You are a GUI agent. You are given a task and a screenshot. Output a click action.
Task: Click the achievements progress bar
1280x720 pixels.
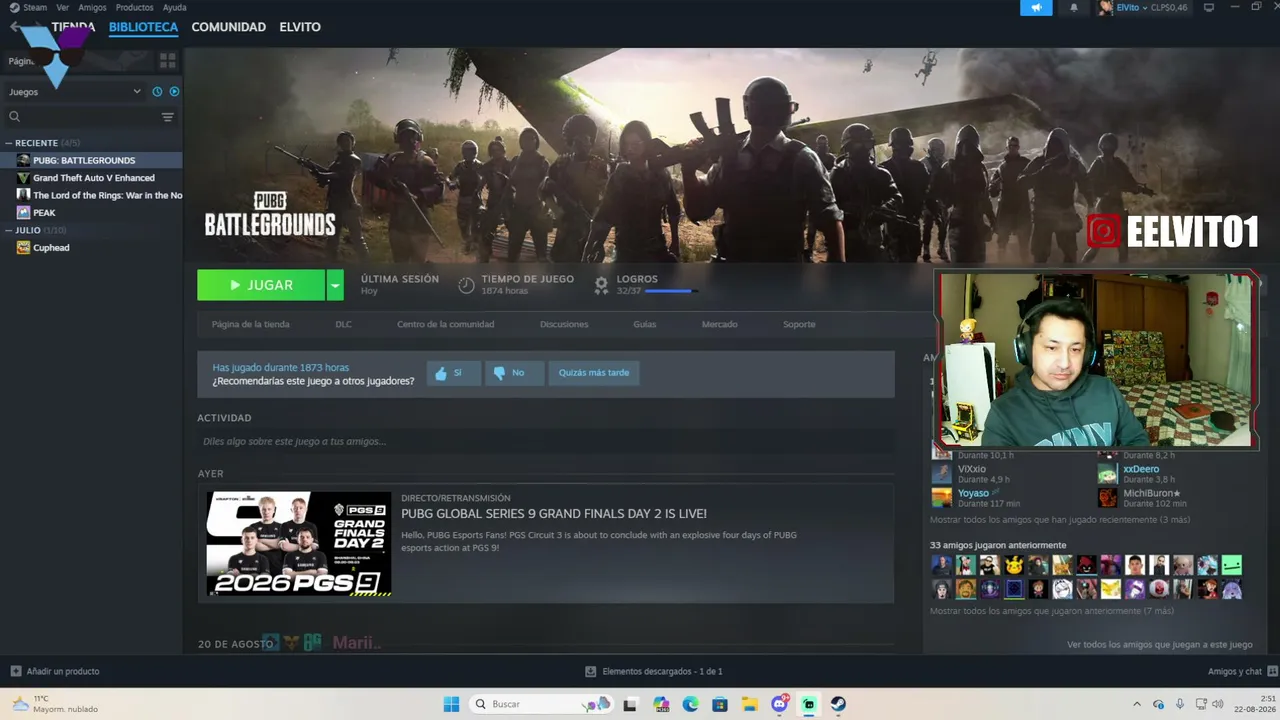[x=671, y=291]
